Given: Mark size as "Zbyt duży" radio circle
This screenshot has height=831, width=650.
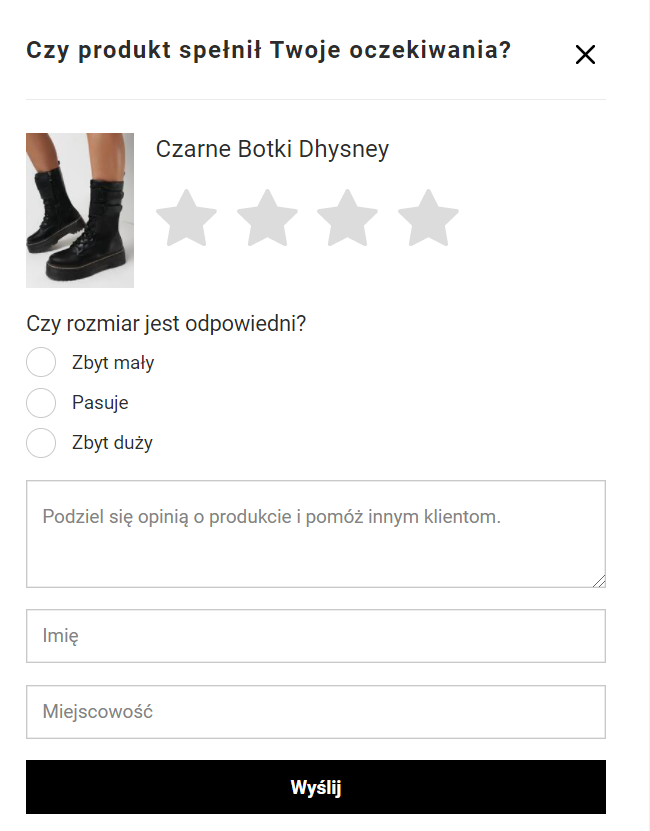Looking at the screenshot, I should tap(41, 443).
